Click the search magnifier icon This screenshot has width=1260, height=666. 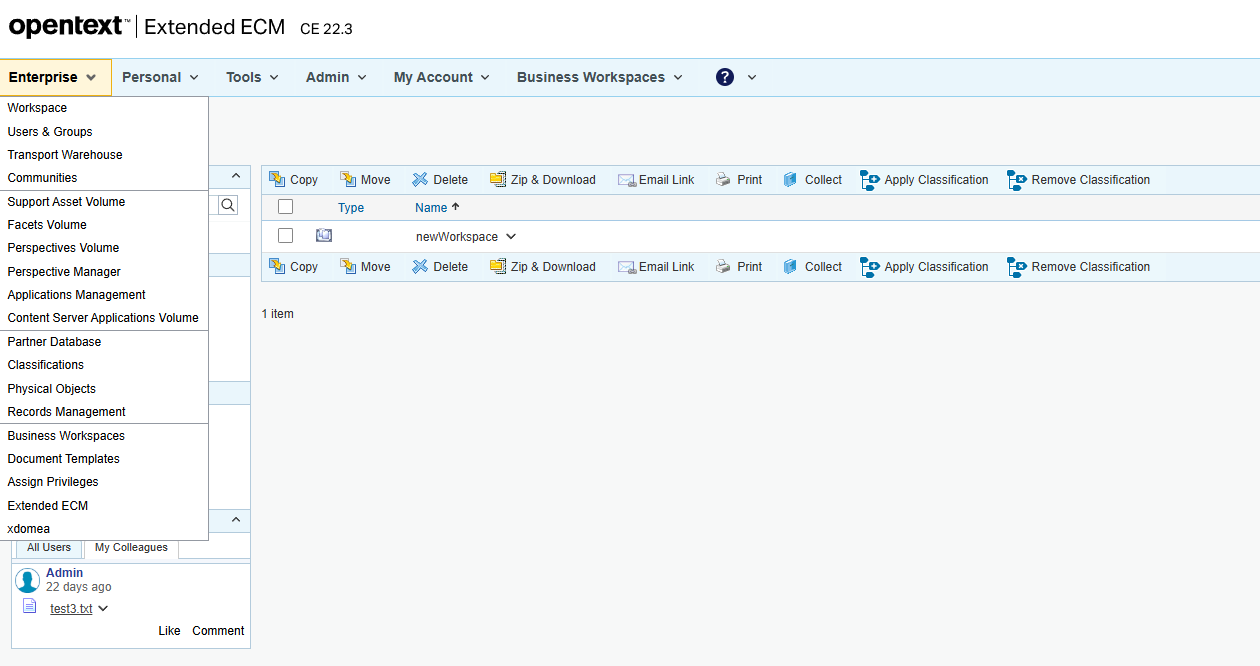click(228, 205)
